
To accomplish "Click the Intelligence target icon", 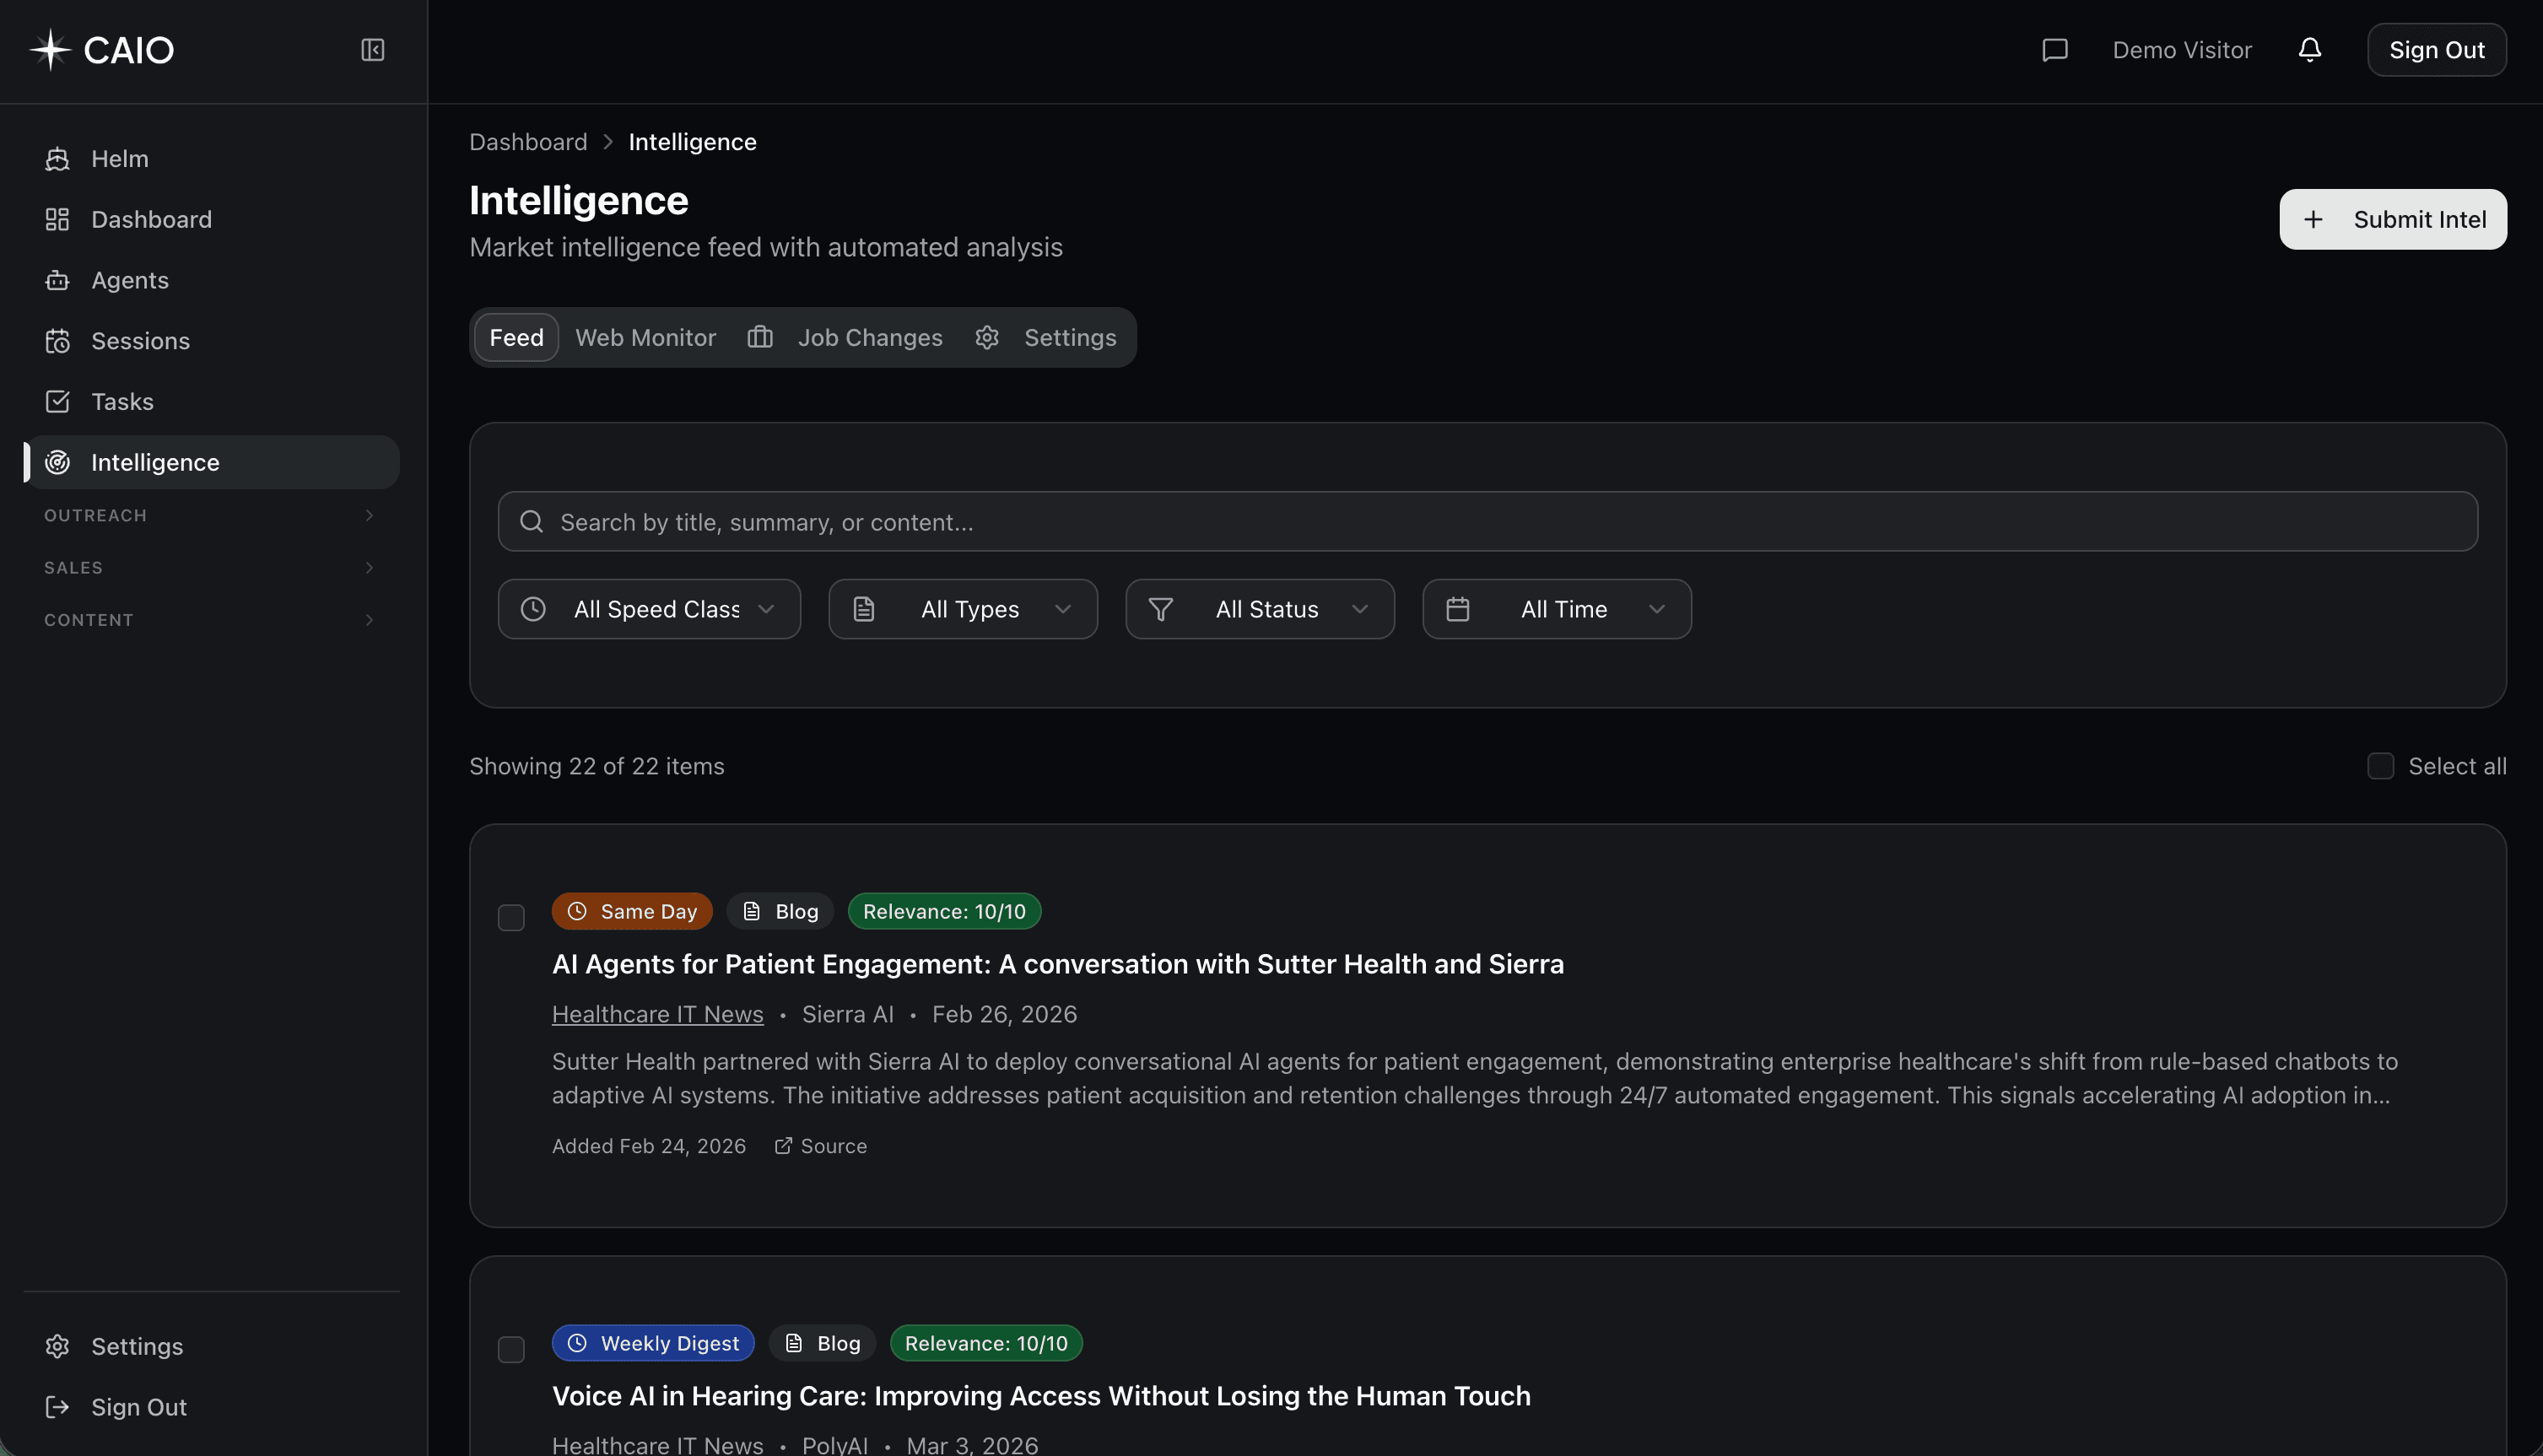I will [58, 462].
